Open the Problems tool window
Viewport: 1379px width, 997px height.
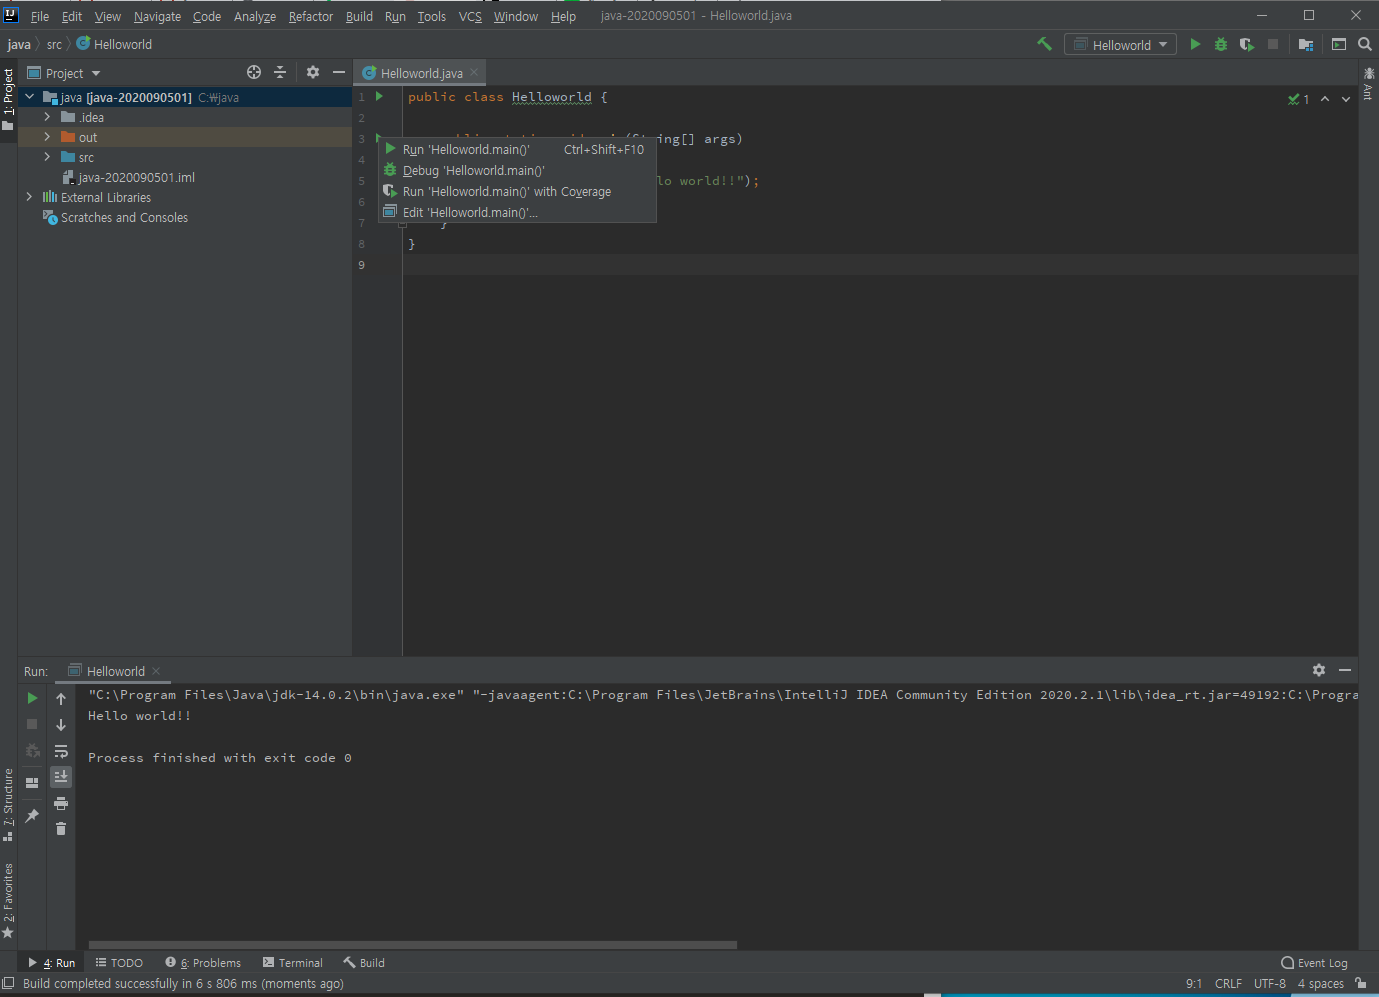tap(203, 963)
